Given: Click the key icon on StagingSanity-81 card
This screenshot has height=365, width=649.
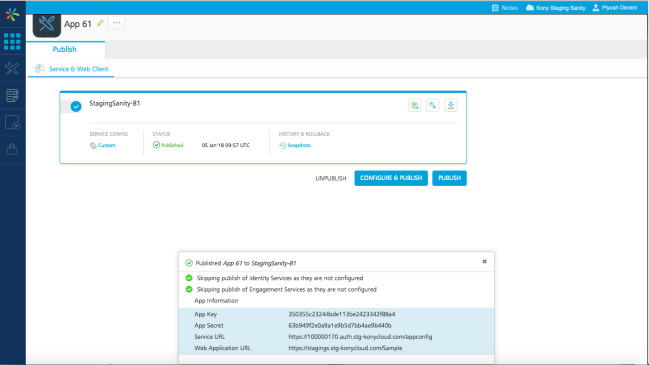Looking at the screenshot, I should 433,105.
